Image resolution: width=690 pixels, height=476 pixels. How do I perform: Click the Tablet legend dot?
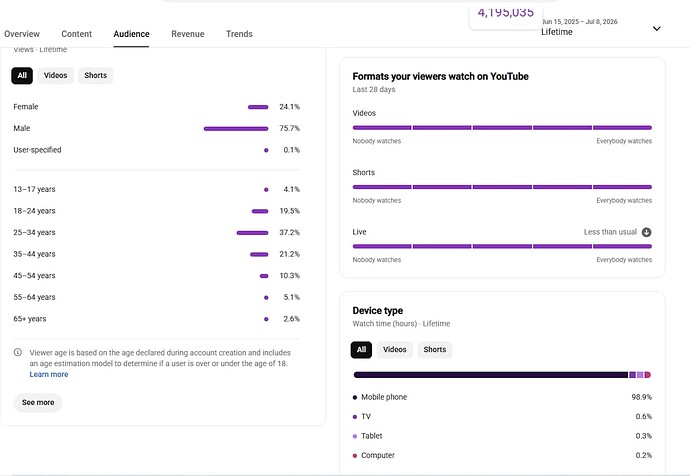click(355, 436)
